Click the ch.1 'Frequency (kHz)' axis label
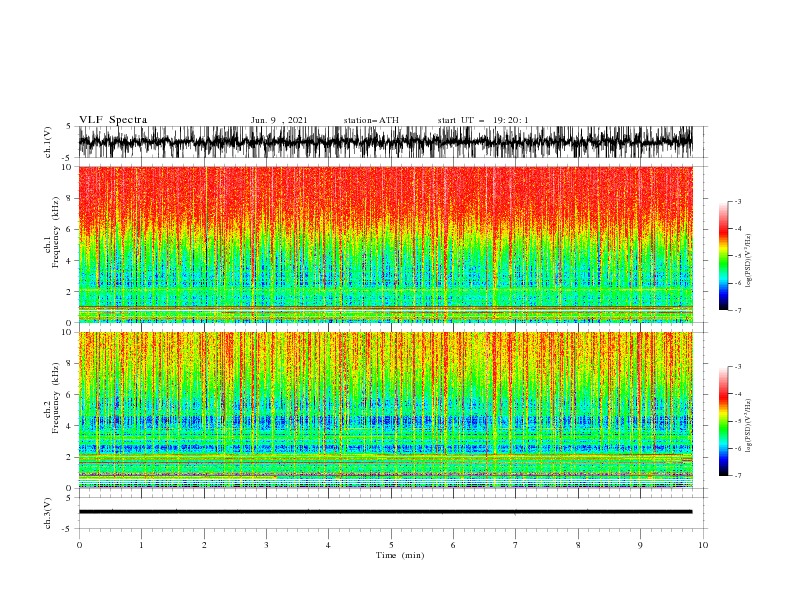This screenshot has height=612, width=792. click(x=56, y=232)
